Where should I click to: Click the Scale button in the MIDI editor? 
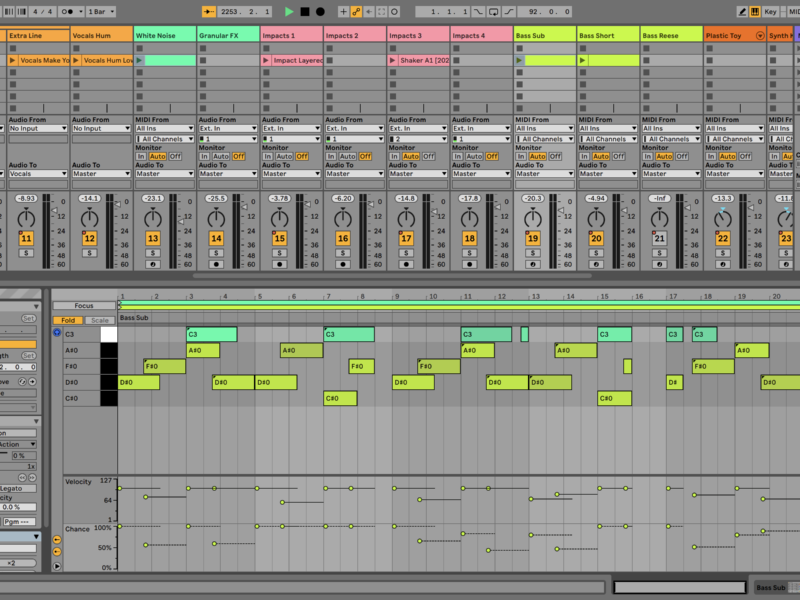pos(99,320)
